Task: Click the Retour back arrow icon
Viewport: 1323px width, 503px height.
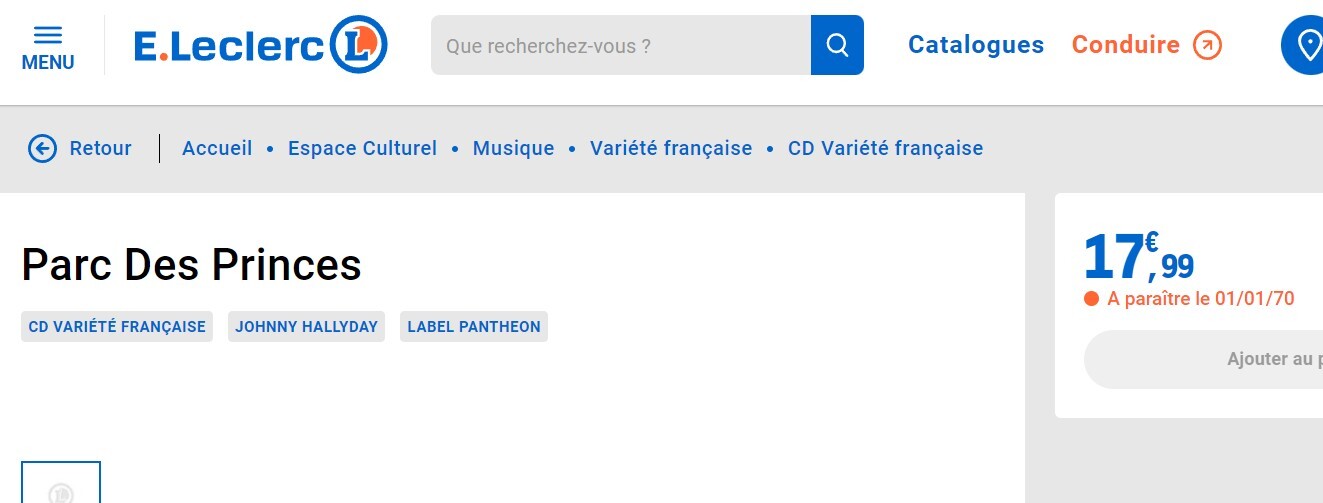Action: [42, 149]
